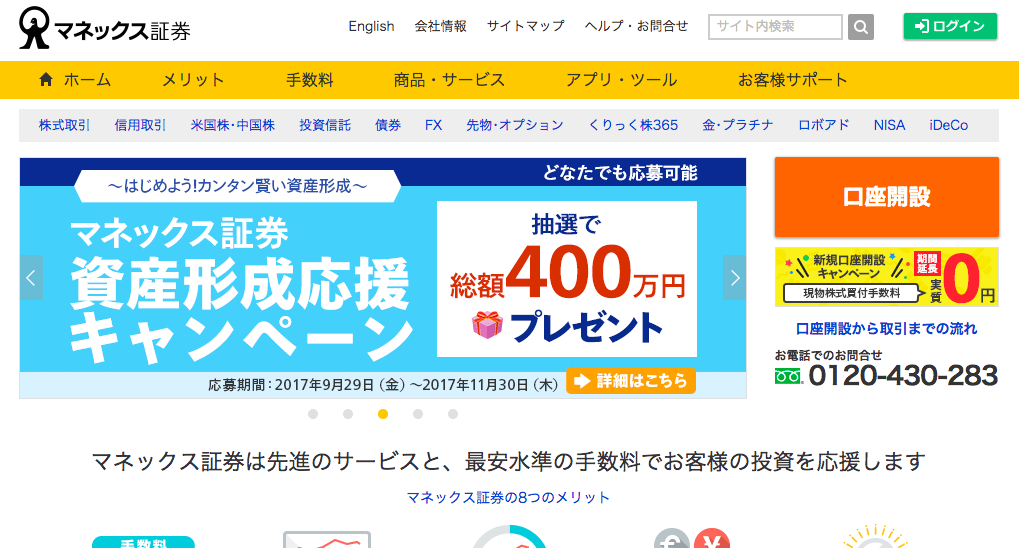
Task: Open the 手数料 menu item
Action: pos(309,80)
